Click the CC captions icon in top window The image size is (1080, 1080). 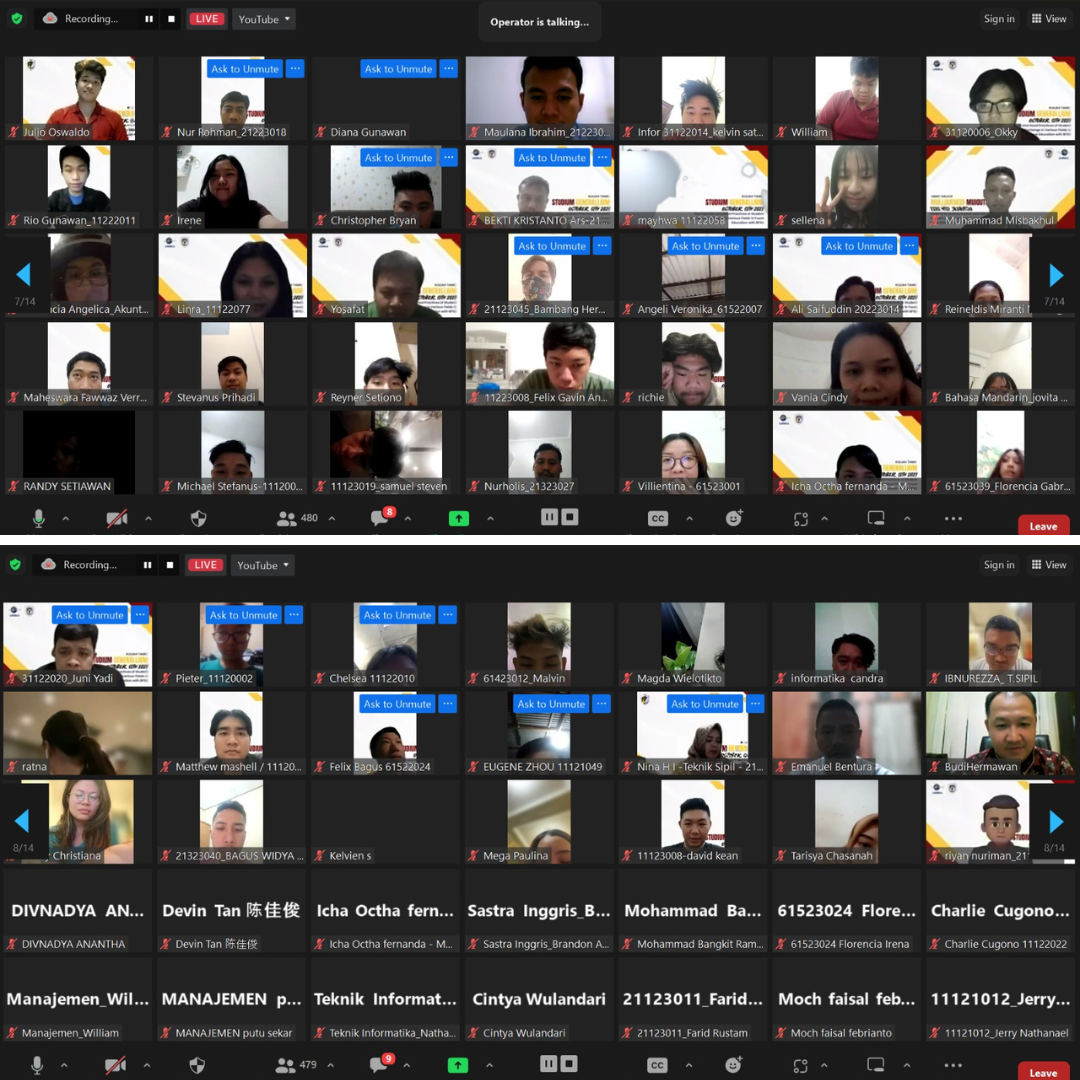pos(658,519)
